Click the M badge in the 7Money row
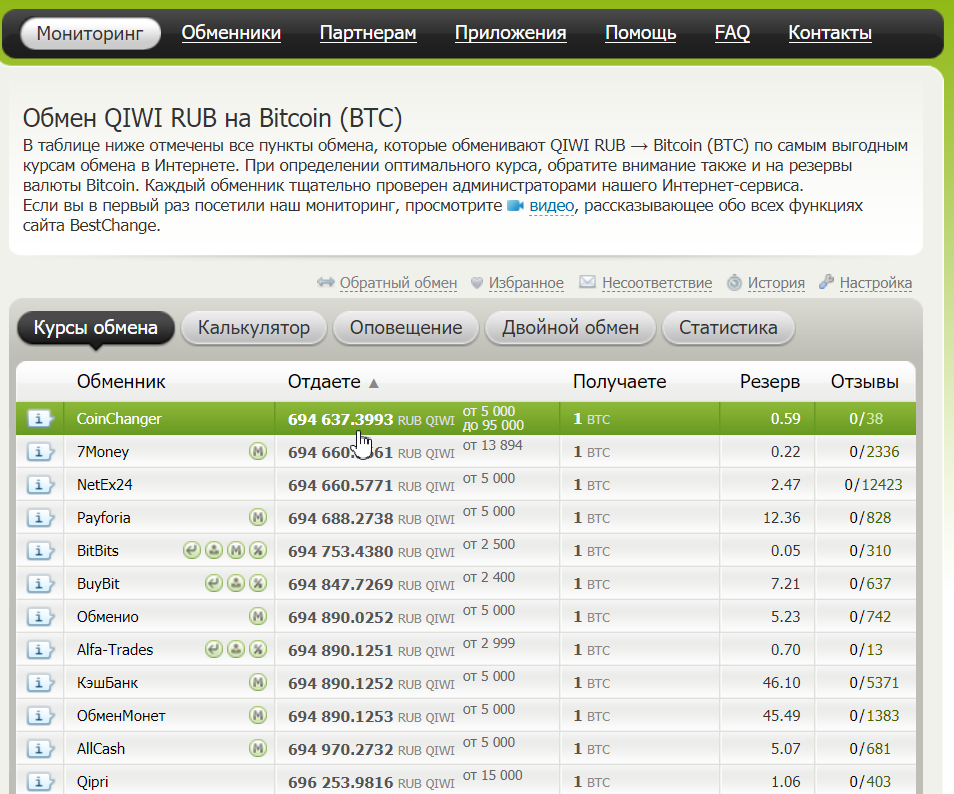954x794 pixels. (258, 451)
